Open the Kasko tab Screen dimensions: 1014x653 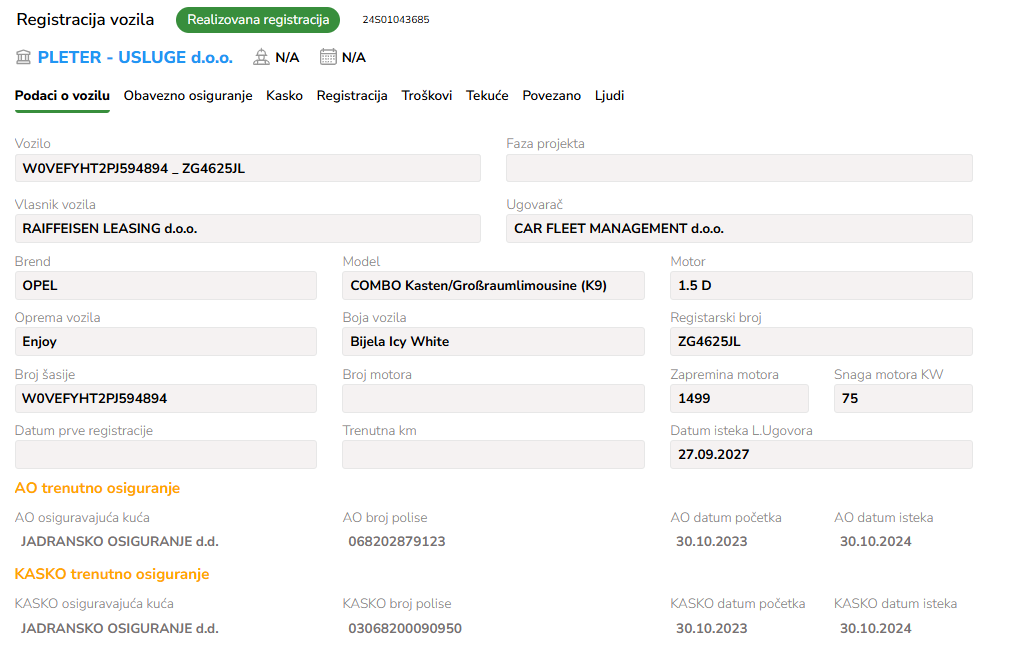pyautogui.click(x=285, y=96)
